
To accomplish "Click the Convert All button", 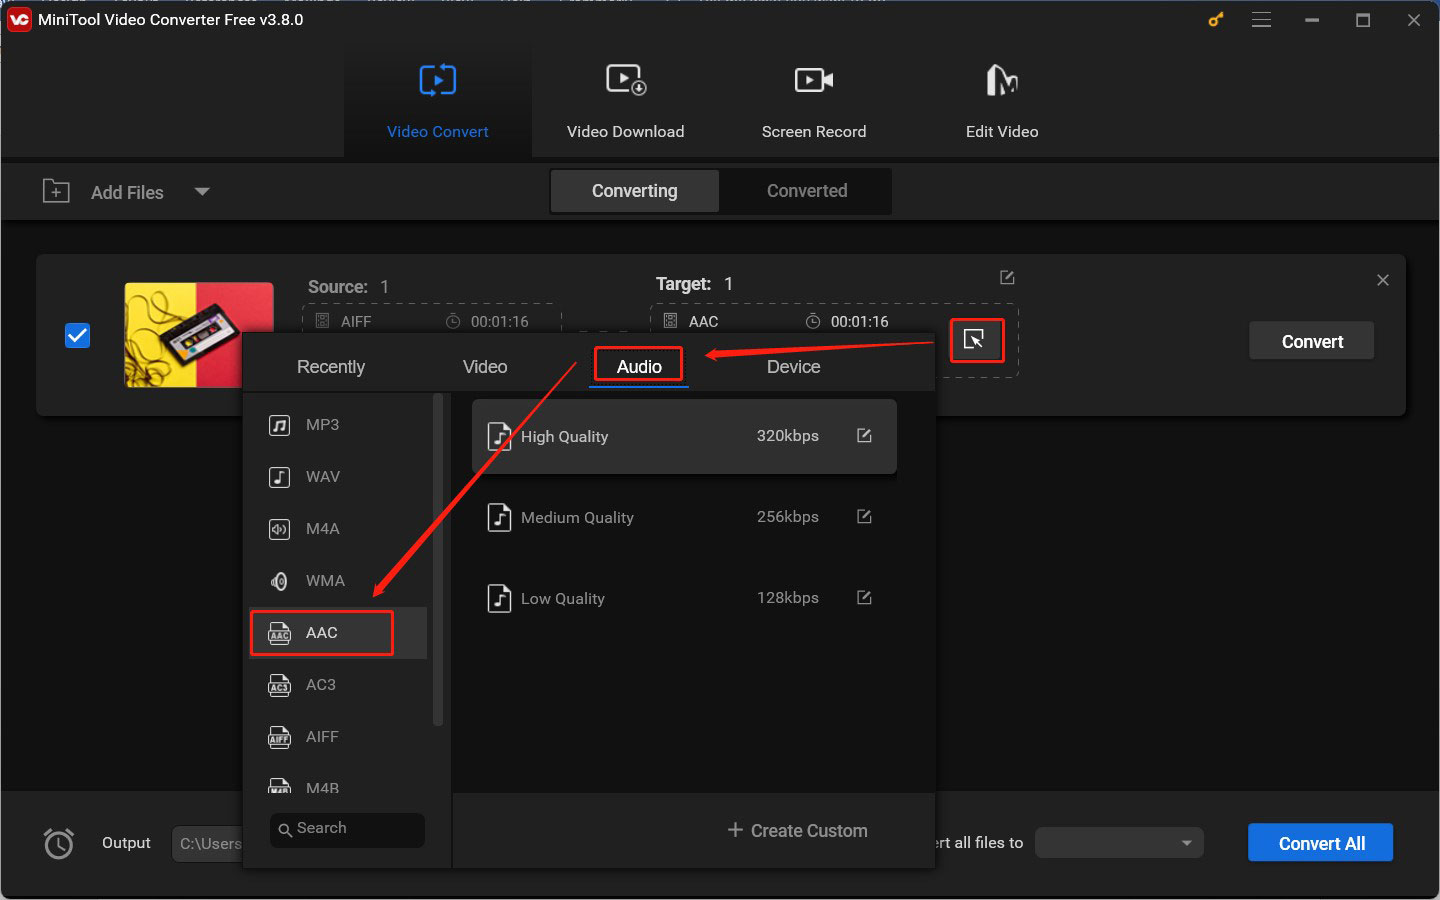I will tap(1320, 843).
